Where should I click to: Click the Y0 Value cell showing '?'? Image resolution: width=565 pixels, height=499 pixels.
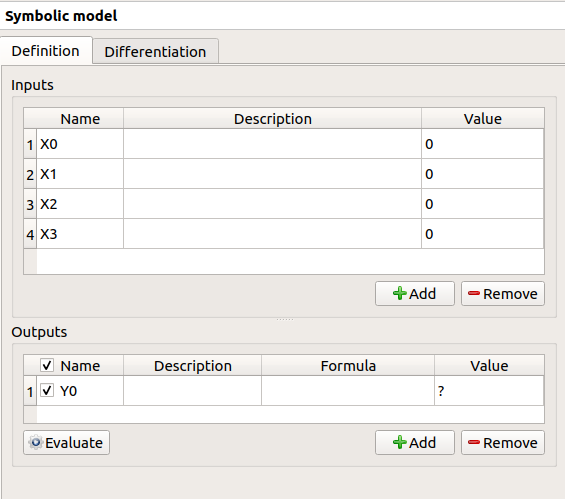[x=489, y=391]
